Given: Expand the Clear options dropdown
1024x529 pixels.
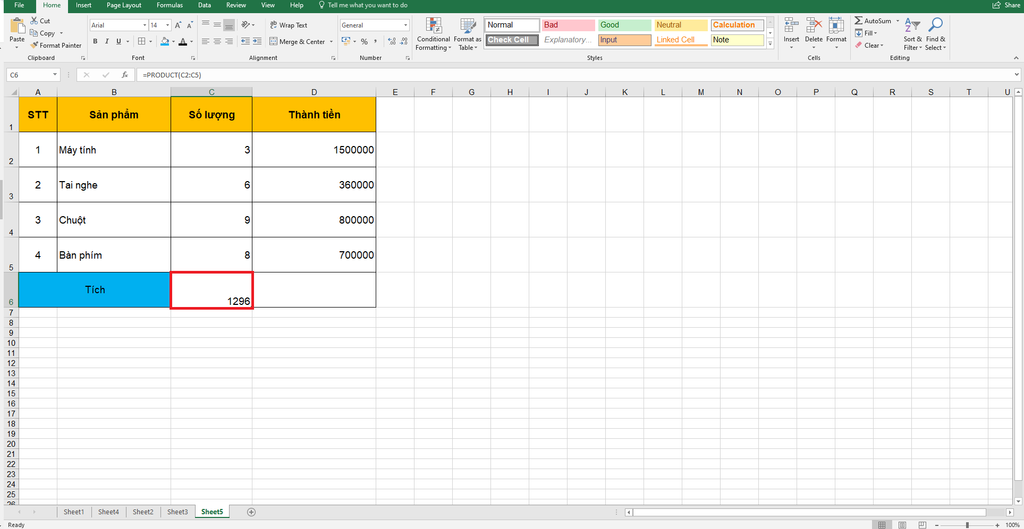Looking at the screenshot, I should 882,45.
